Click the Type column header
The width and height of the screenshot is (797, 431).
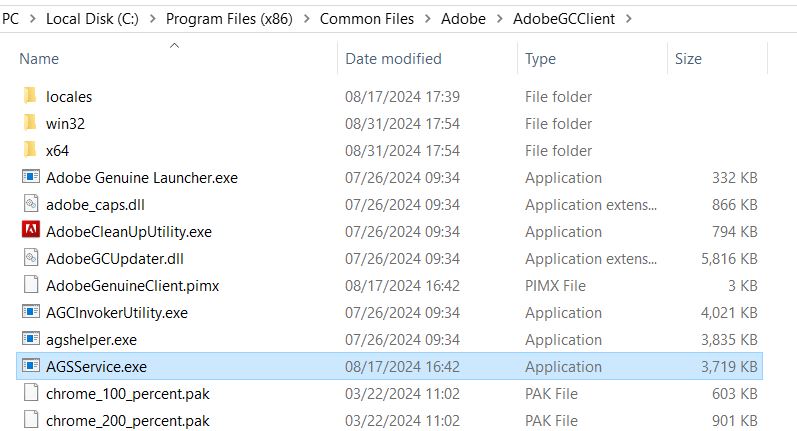540,59
